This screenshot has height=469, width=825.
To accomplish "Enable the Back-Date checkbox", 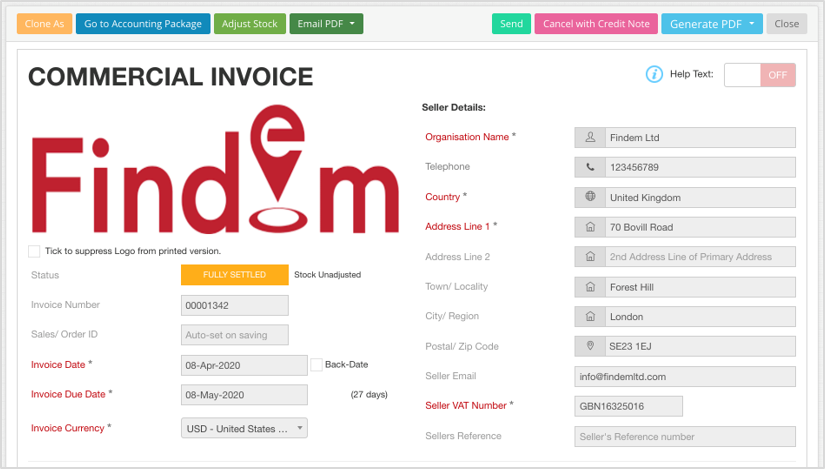I will tap(316, 365).
